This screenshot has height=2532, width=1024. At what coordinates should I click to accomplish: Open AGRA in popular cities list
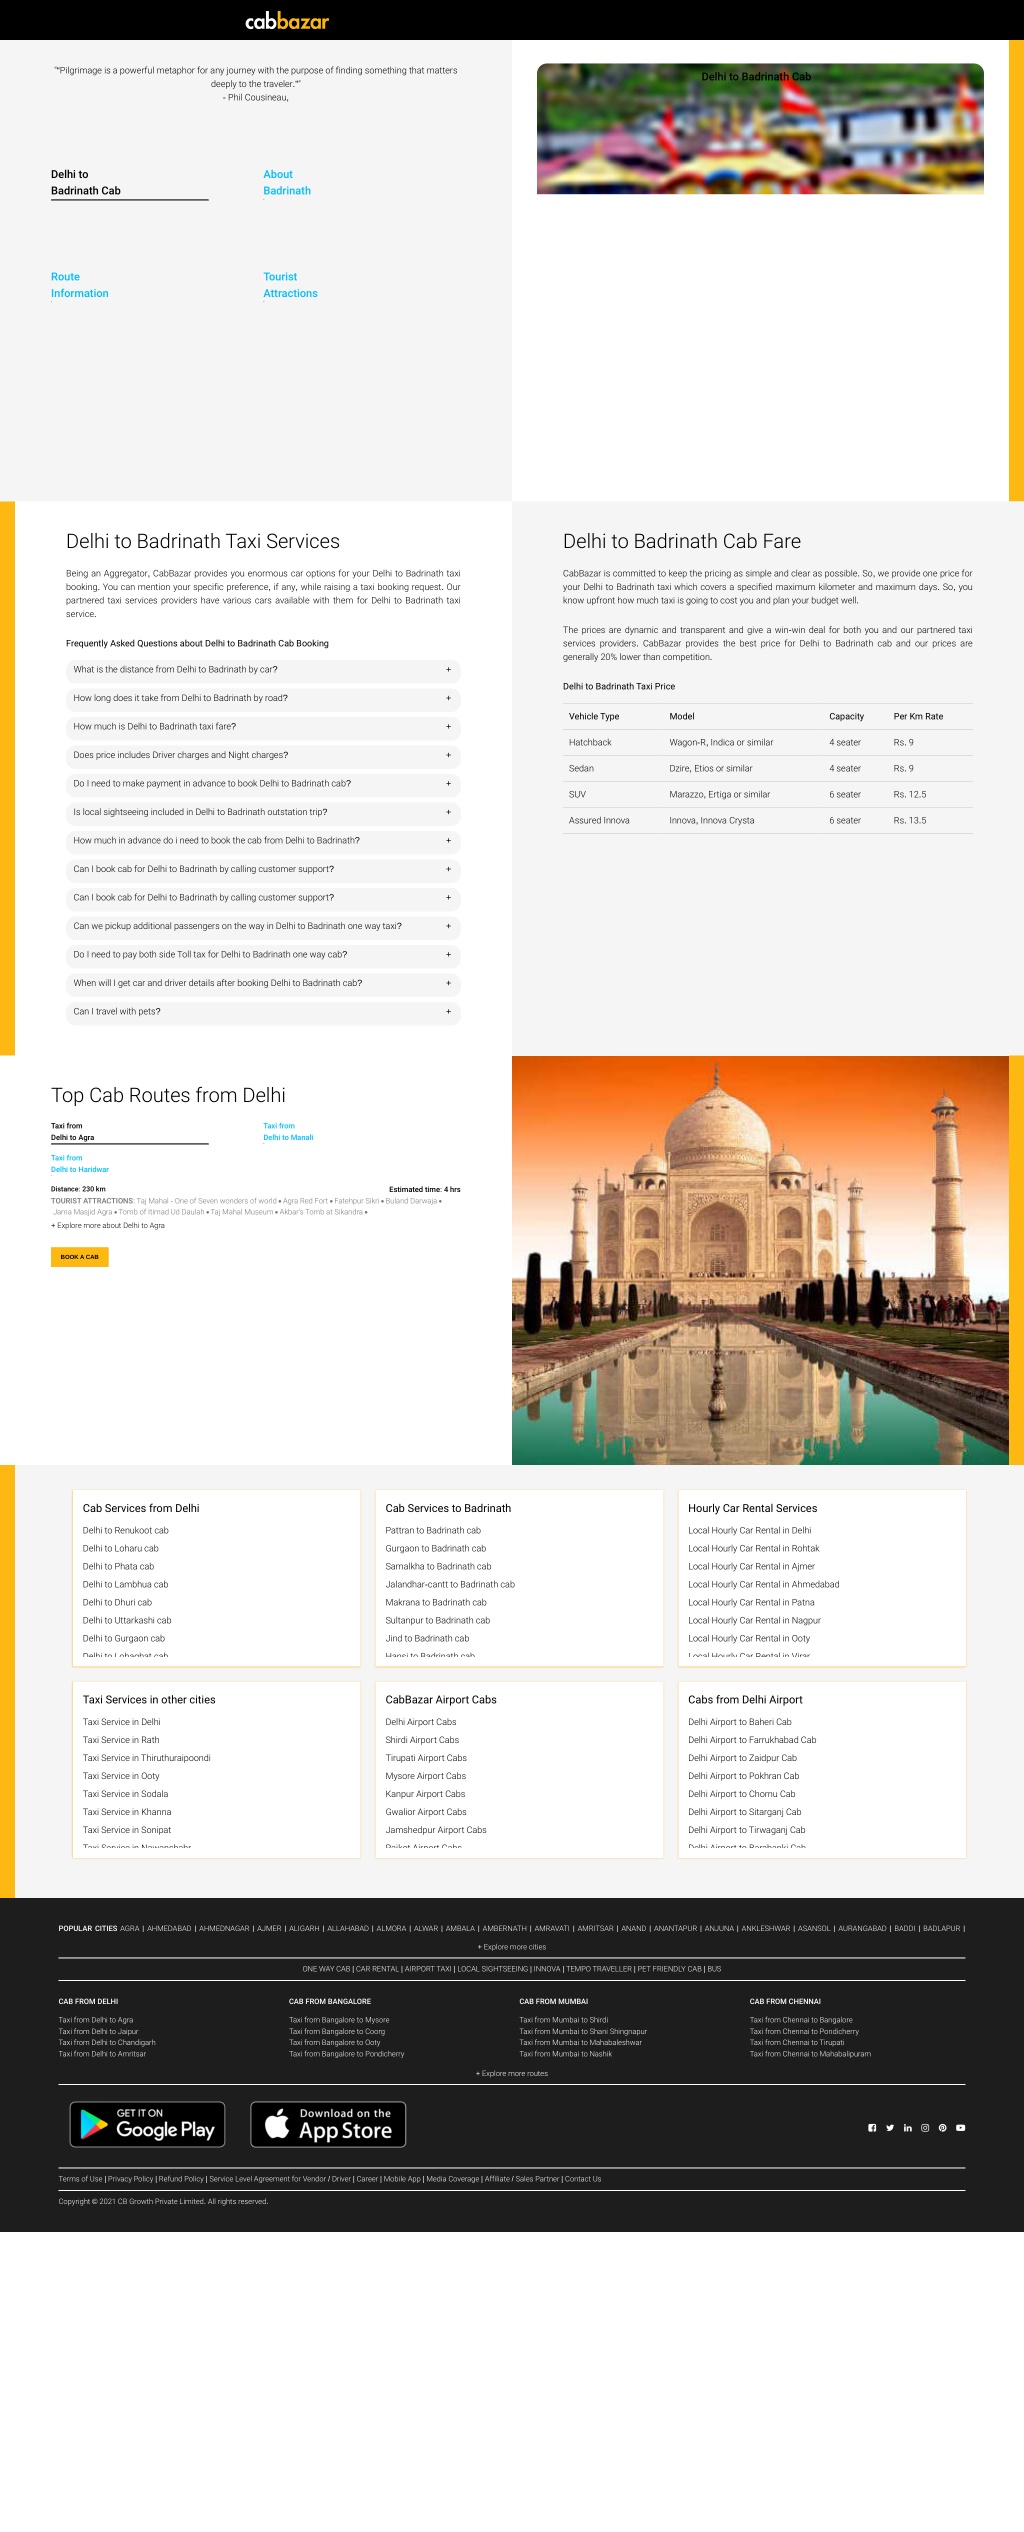(130, 1929)
